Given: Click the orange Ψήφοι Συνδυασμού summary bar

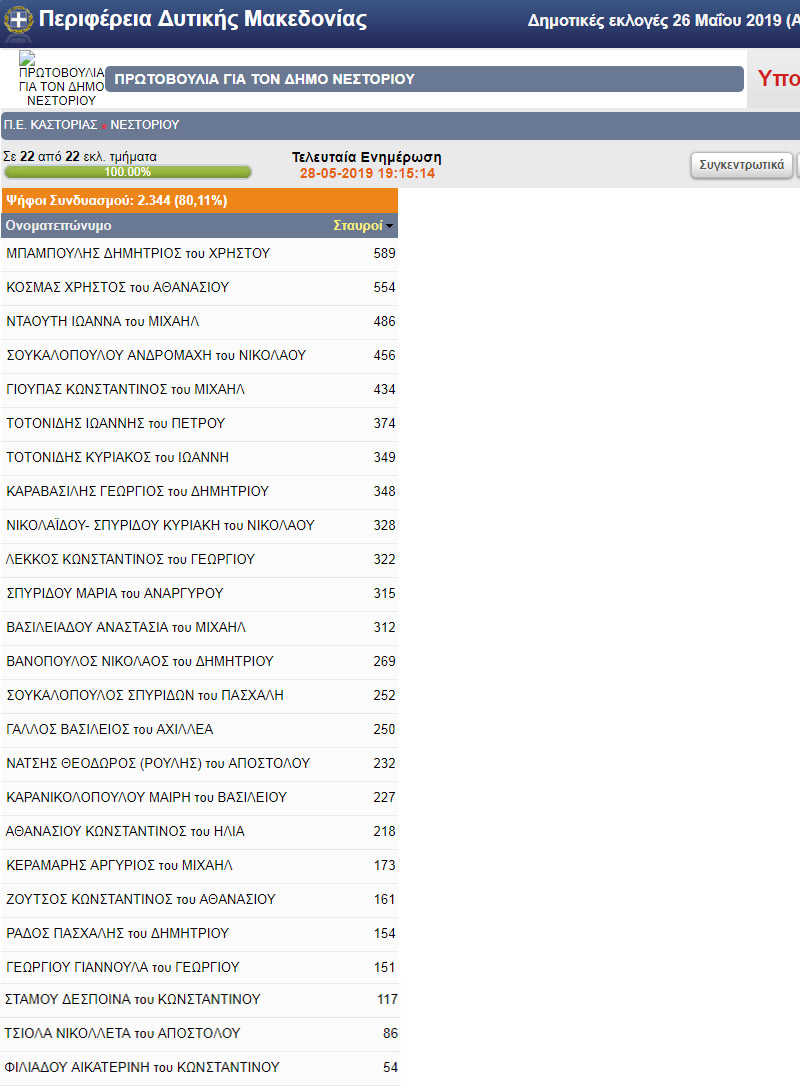Looking at the screenshot, I should pos(200,200).
